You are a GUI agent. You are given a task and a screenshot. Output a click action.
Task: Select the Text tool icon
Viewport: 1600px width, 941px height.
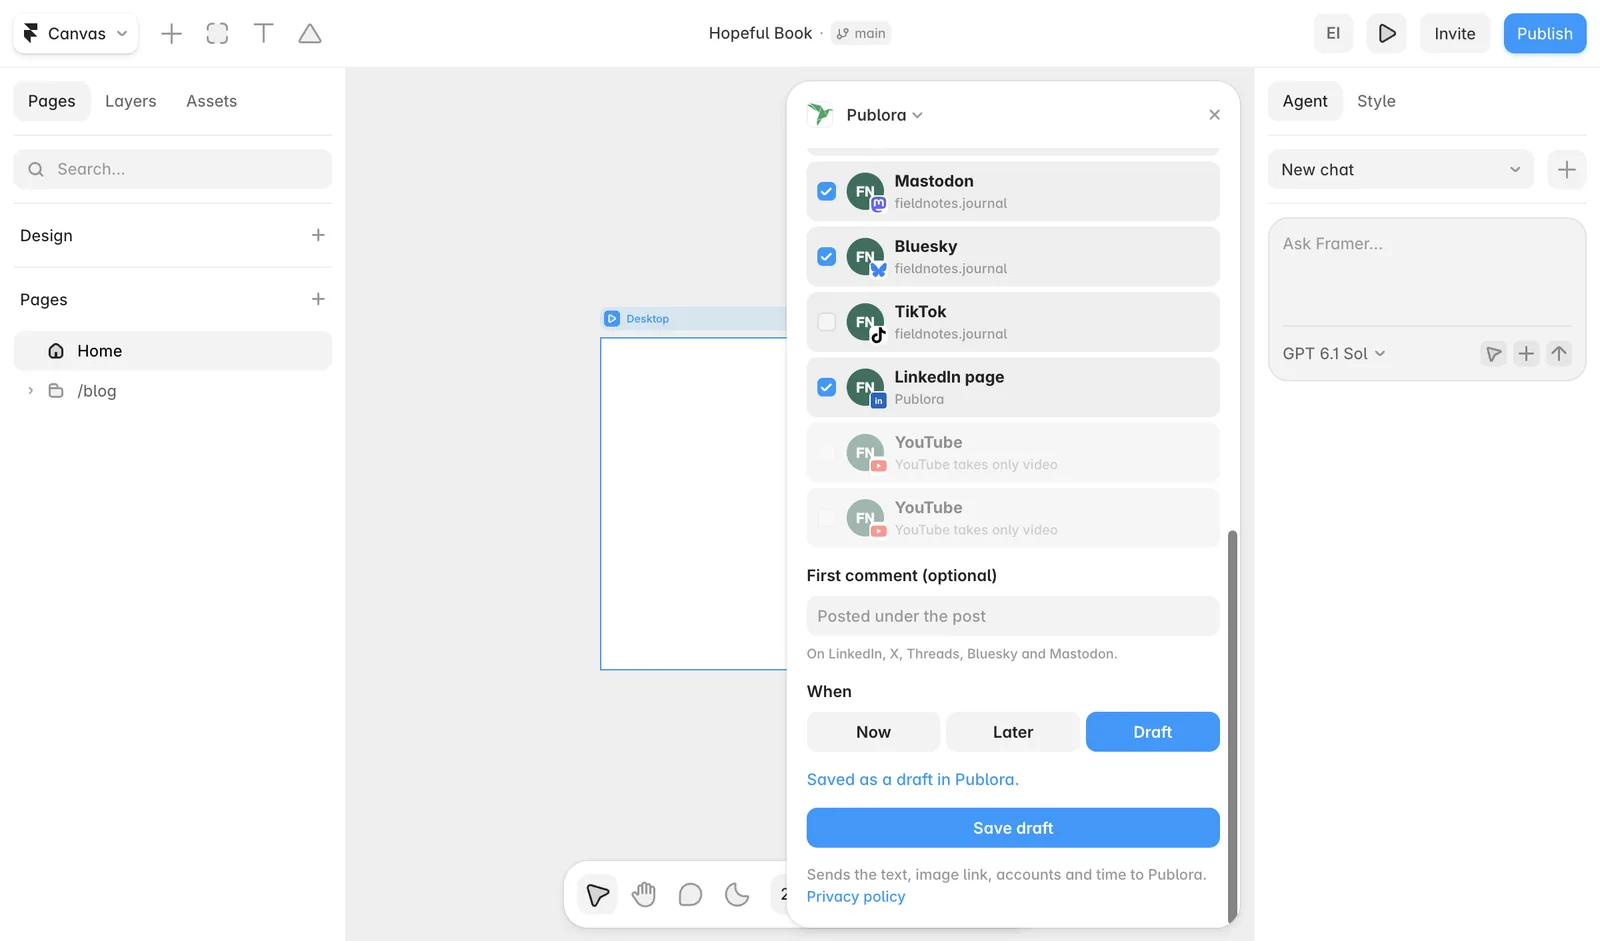(264, 34)
